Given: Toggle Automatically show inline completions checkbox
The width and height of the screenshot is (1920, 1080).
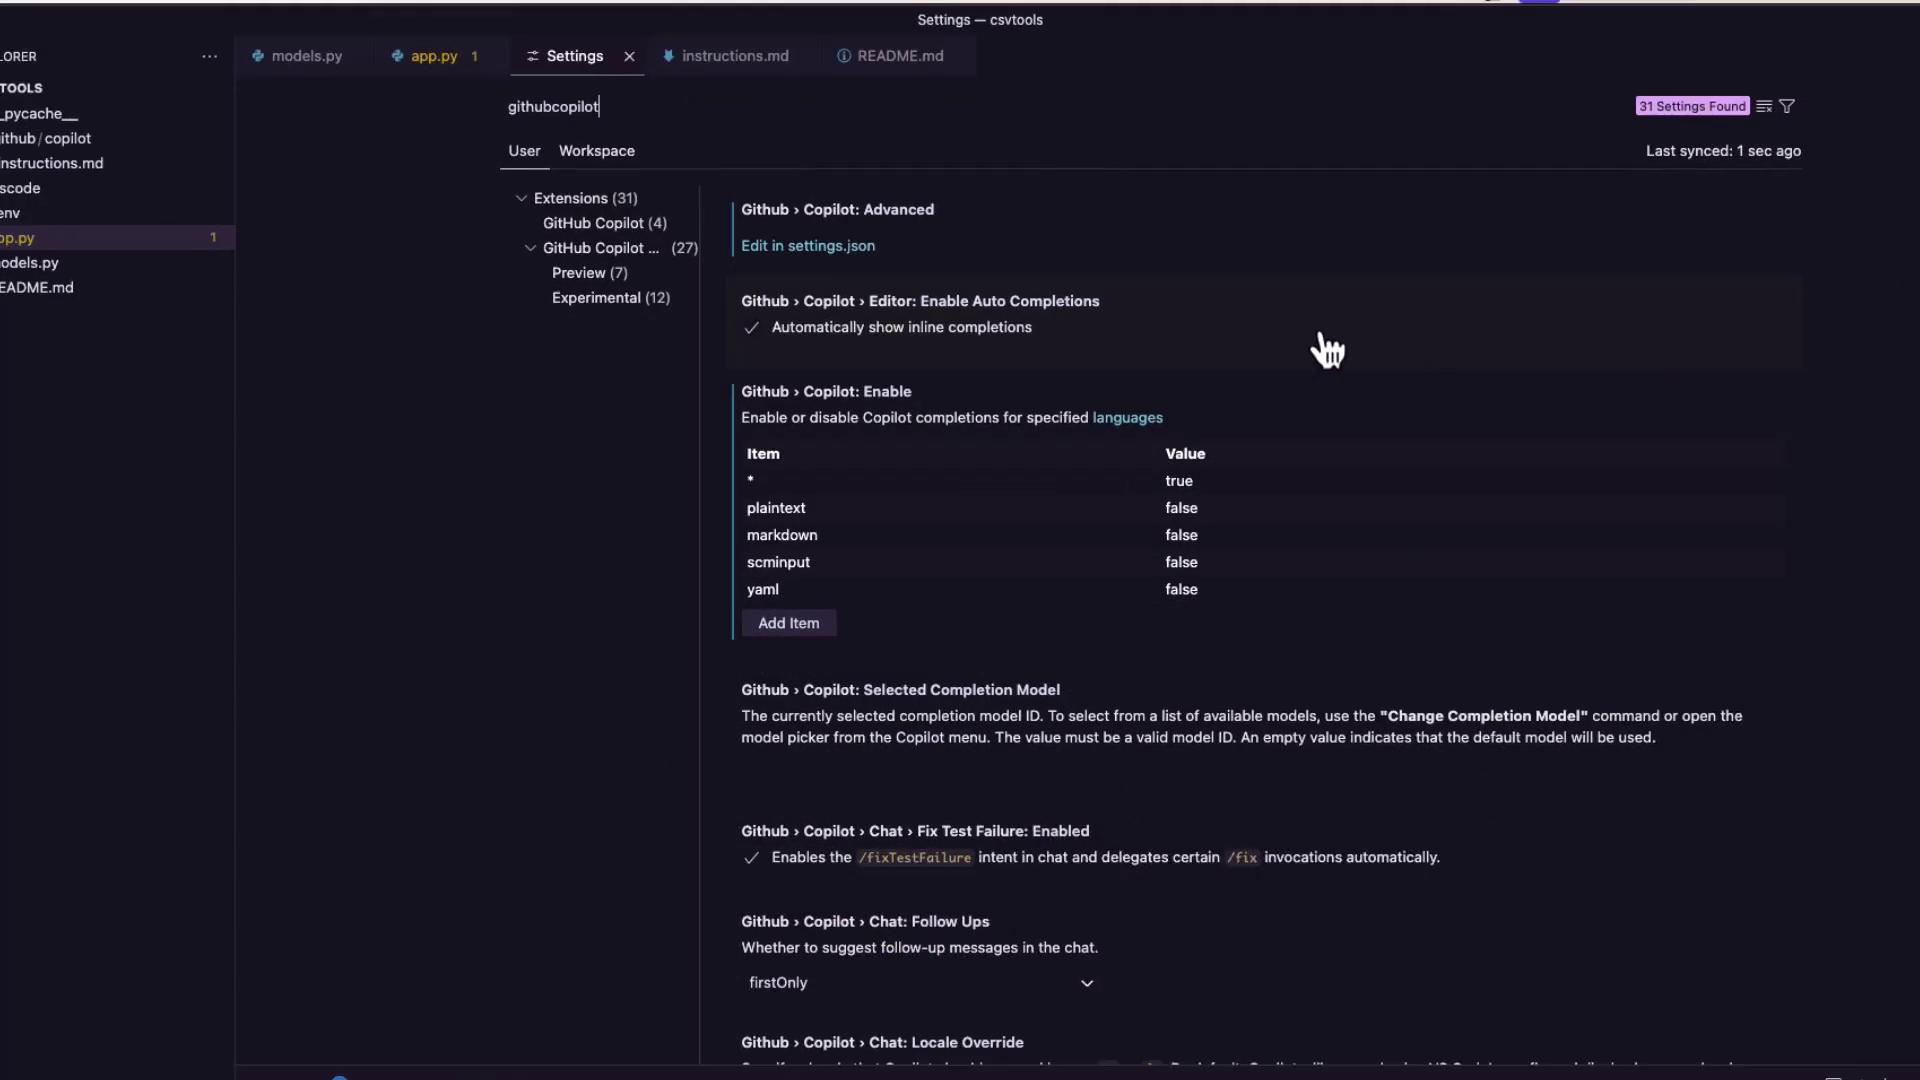Looking at the screenshot, I should (751, 328).
